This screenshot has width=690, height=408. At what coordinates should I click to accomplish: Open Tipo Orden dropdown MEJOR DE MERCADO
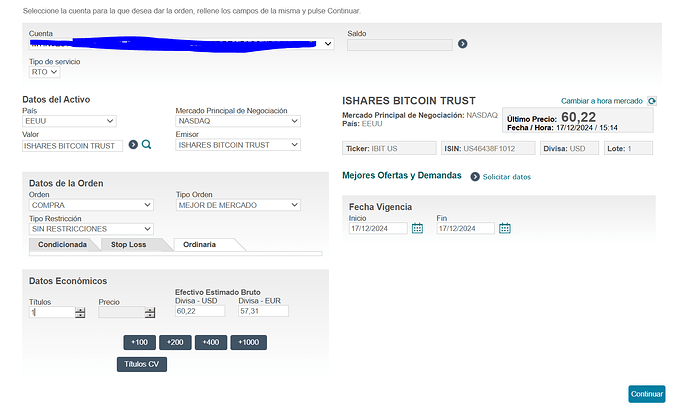[238, 205]
